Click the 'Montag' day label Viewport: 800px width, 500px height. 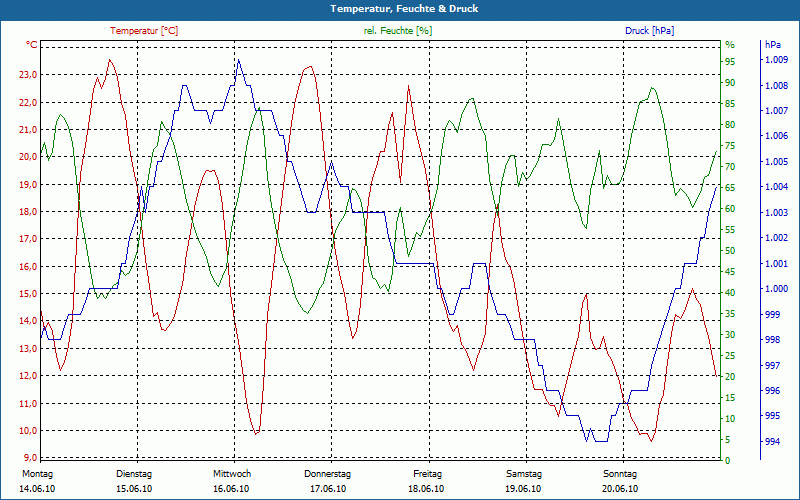(x=37, y=474)
